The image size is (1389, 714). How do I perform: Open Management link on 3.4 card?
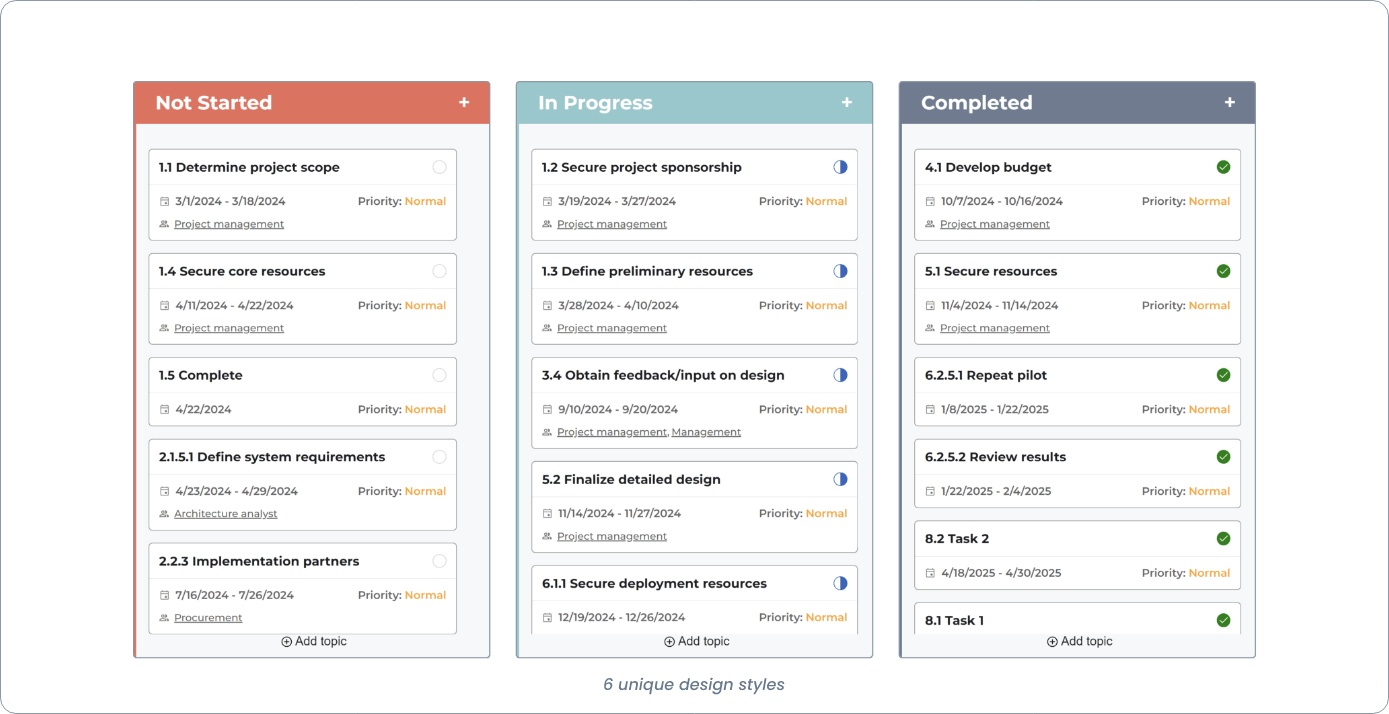(x=706, y=432)
